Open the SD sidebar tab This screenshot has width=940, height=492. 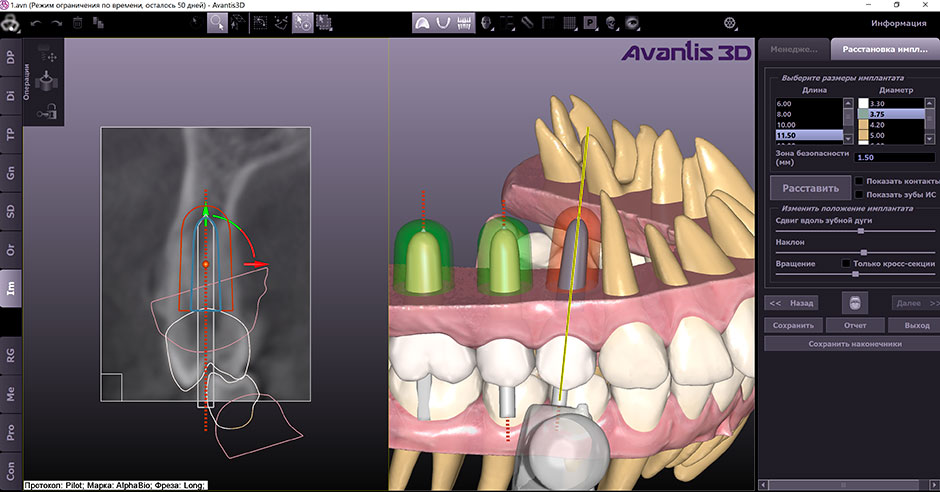[11, 211]
